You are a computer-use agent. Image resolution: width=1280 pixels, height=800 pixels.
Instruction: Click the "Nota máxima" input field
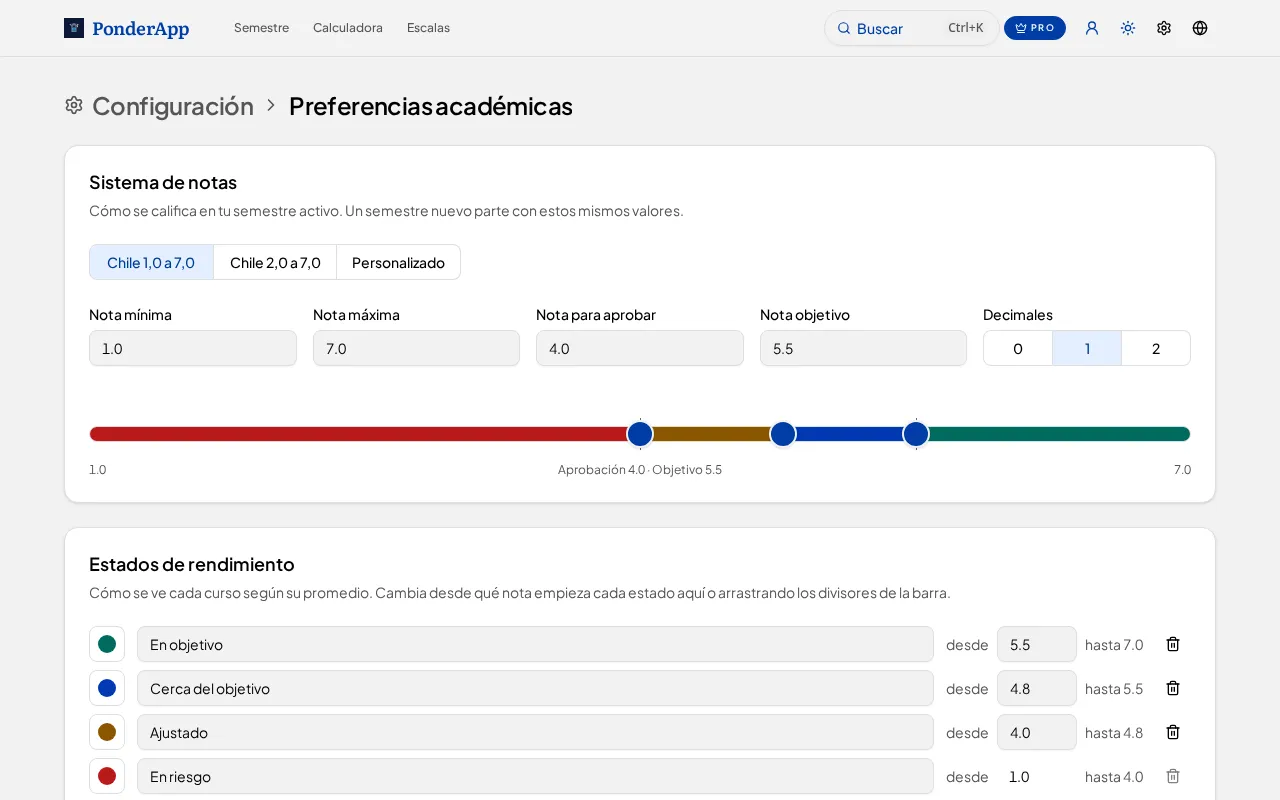pyautogui.click(x=416, y=348)
